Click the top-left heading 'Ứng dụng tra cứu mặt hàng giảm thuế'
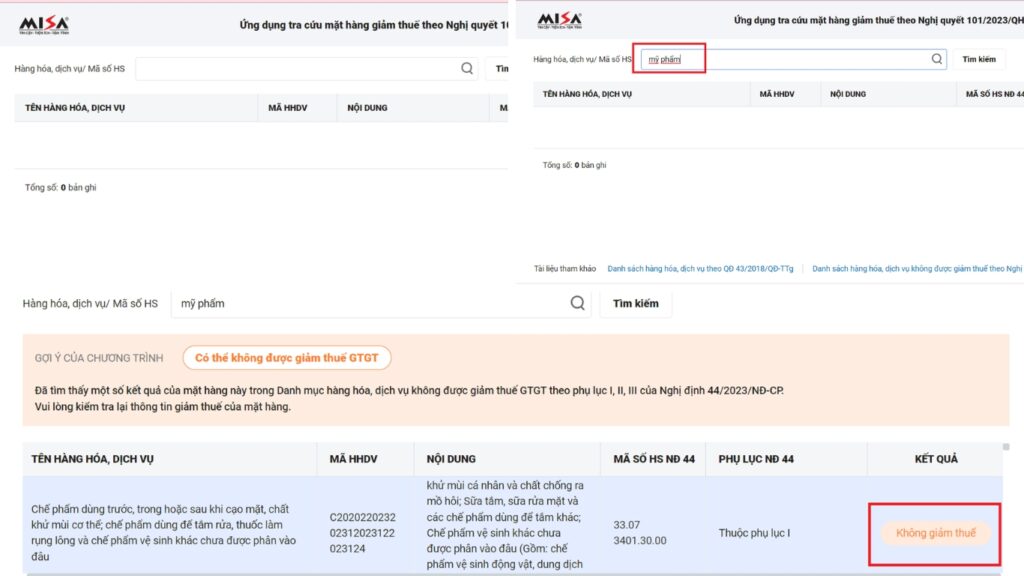Screen dimensions: 1024x576 (373, 25)
